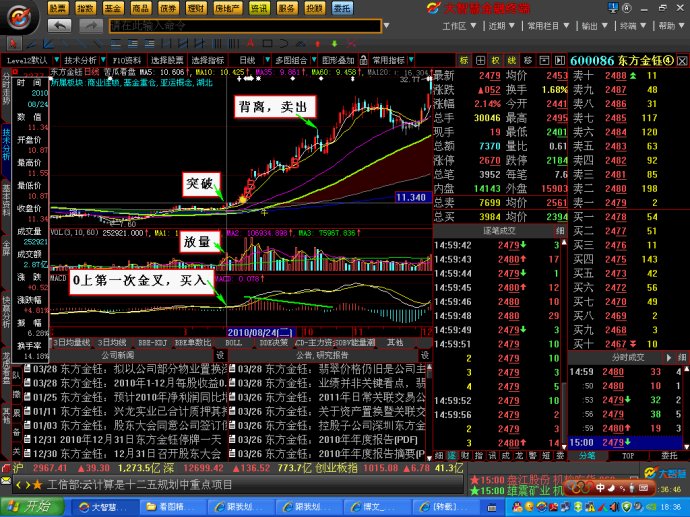
Task: Open the 常用栏目 dropdown menu
Action: point(548,26)
